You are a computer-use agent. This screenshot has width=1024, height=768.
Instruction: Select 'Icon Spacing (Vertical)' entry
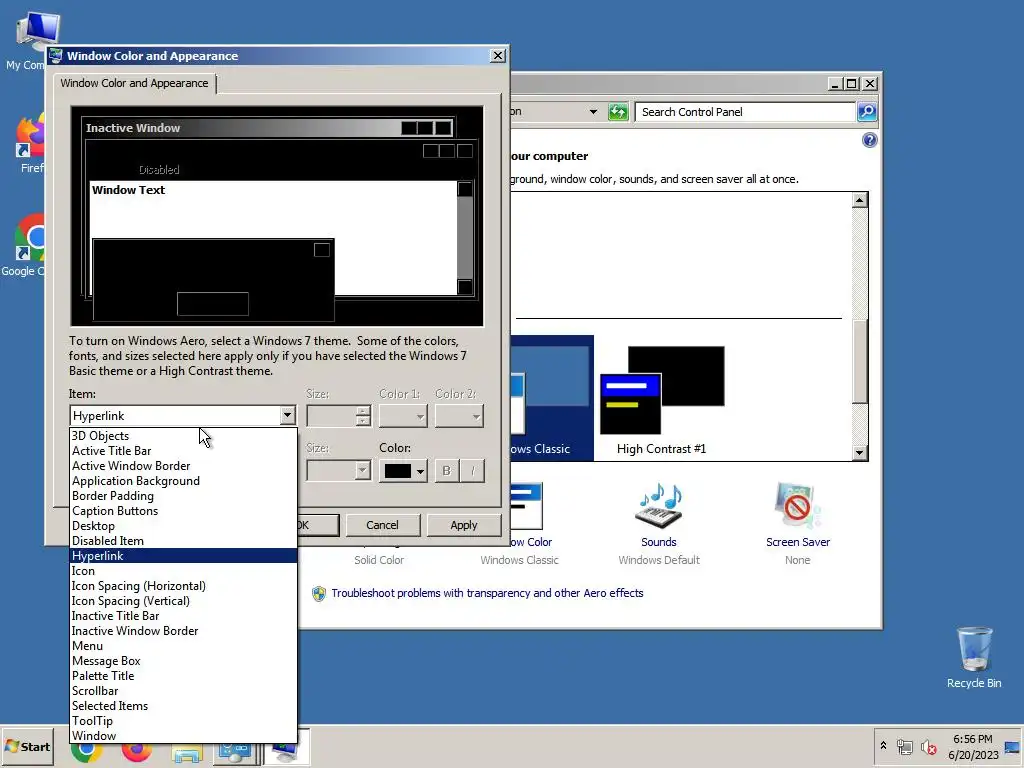[x=183, y=601]
